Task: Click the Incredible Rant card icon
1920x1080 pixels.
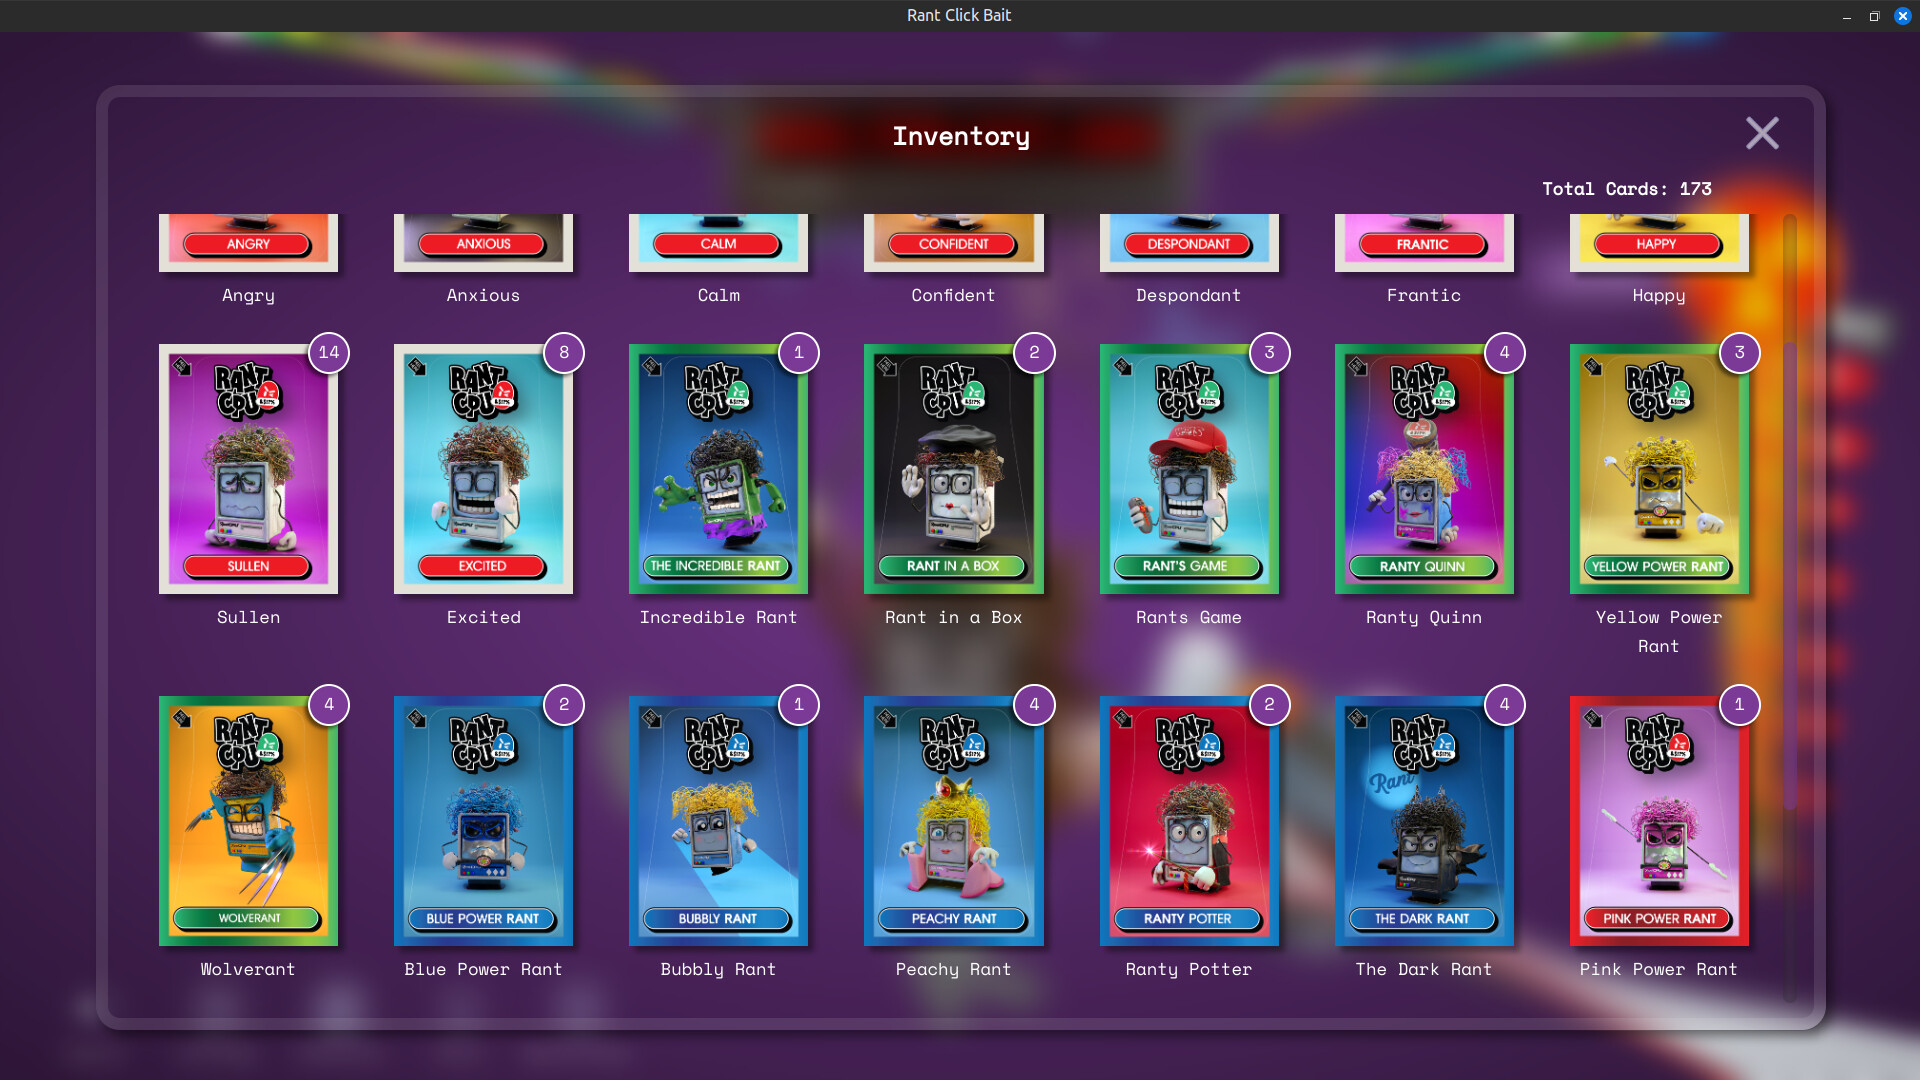Action: pos(719,468)
